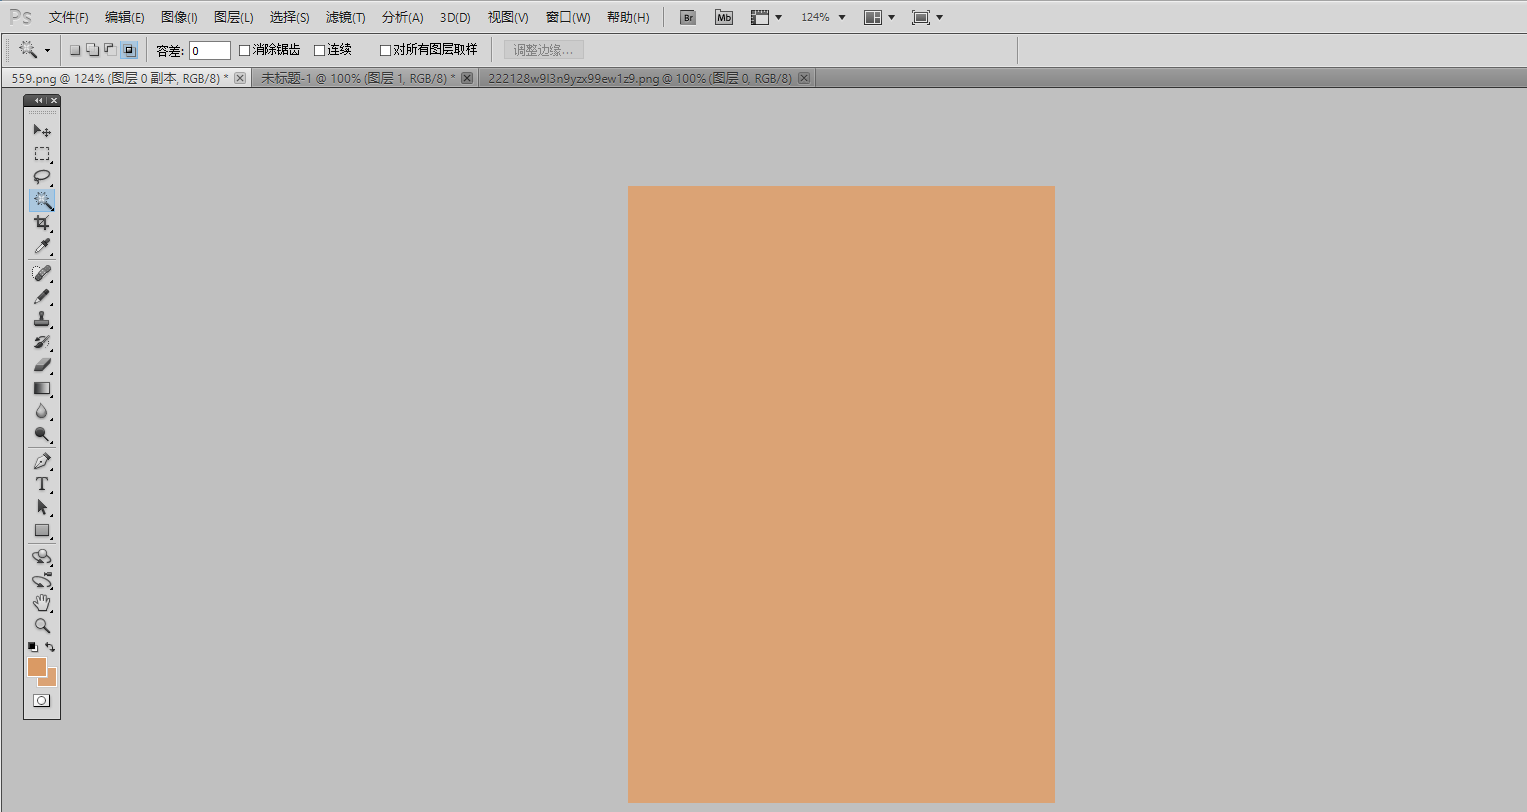
Task: Select the Zoom tool
Action: pos(42,626)
